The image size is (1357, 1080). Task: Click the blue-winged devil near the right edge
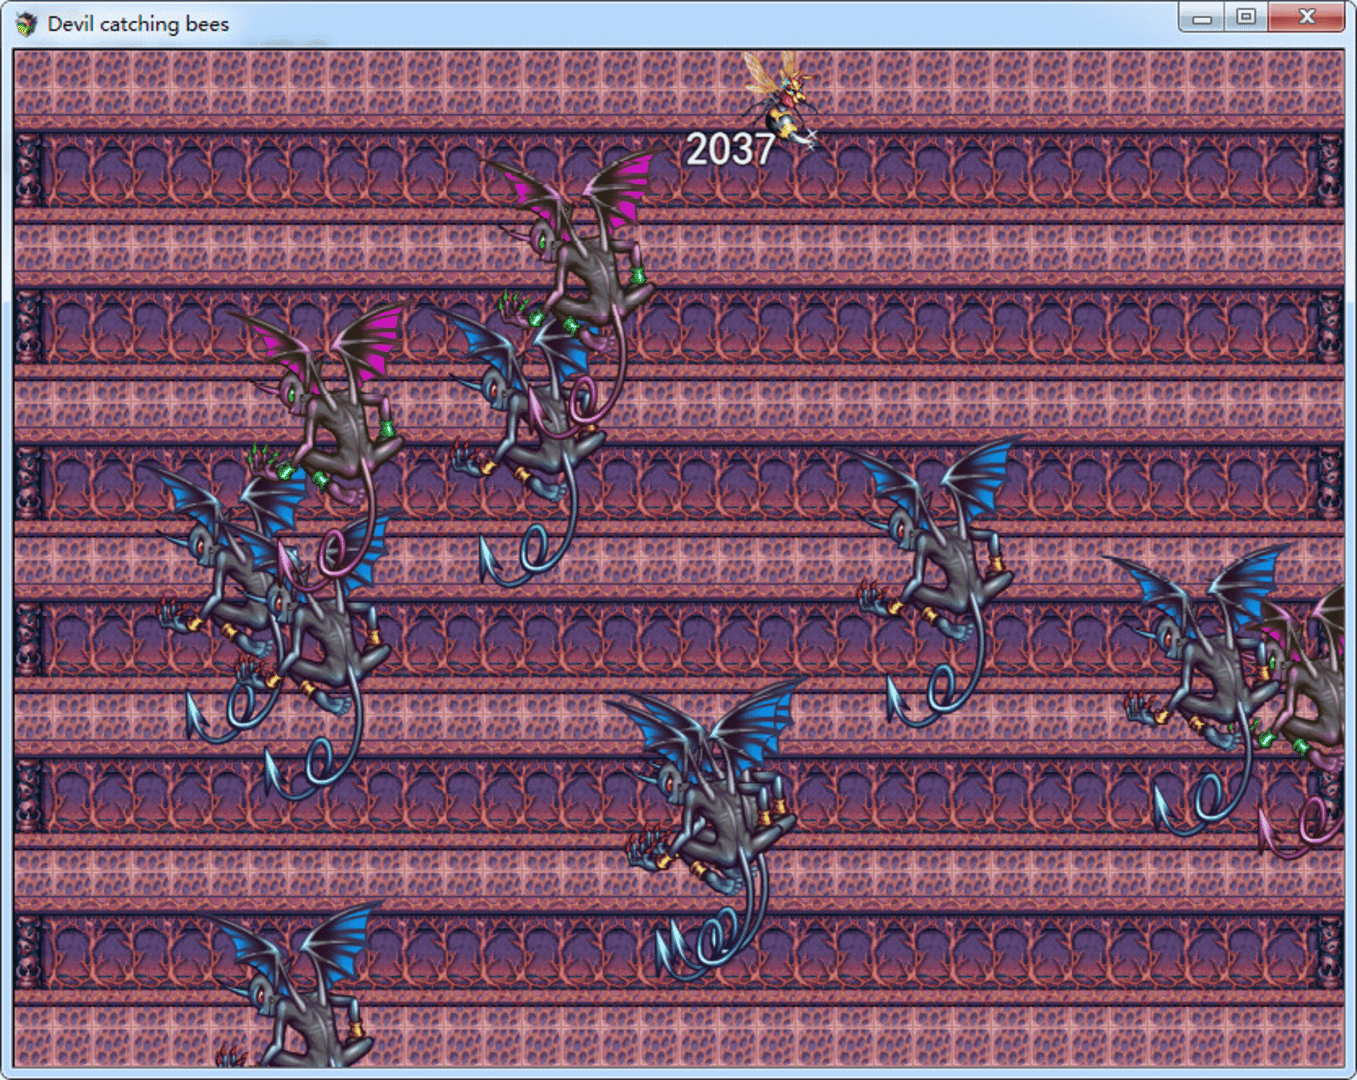pos(1200,660)
